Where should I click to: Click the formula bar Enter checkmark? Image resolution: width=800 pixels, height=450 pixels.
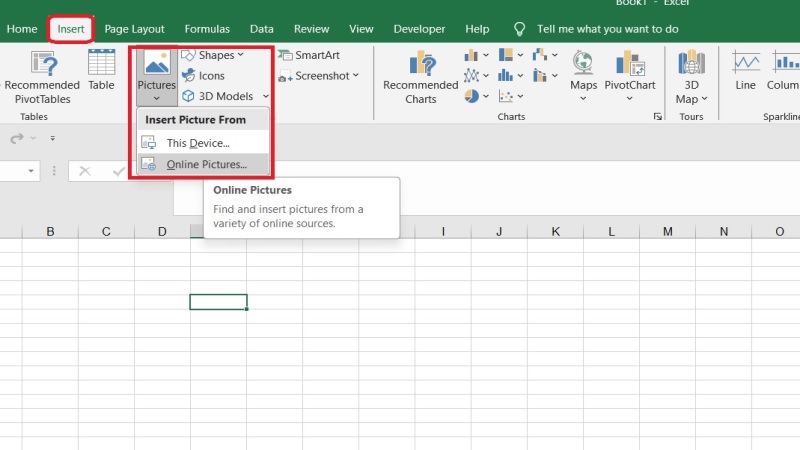(118, 171)
